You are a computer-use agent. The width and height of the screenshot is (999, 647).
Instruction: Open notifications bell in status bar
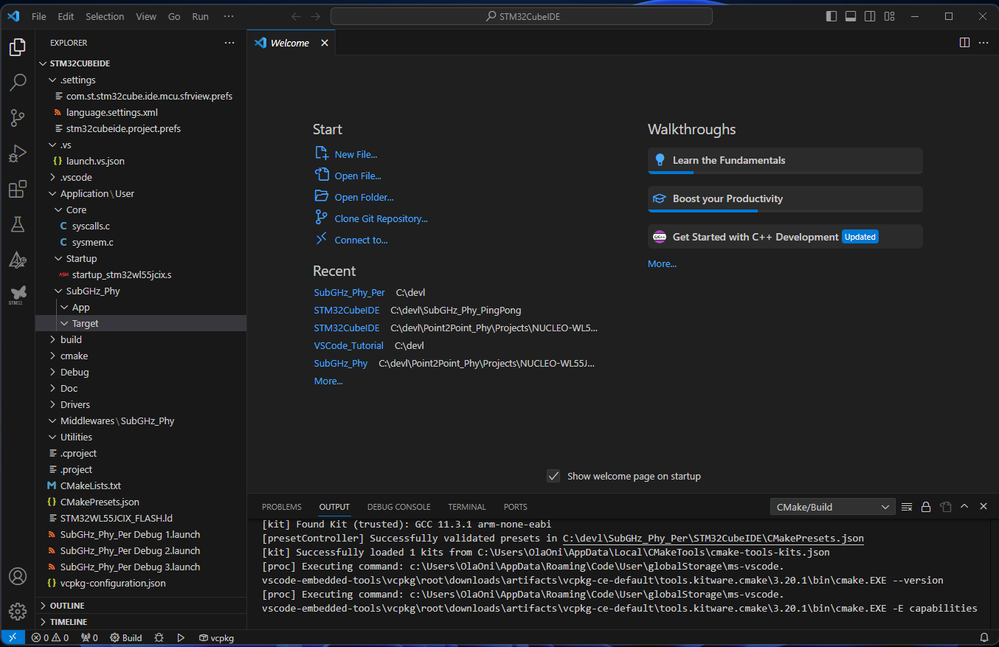[x=984, y=637]
